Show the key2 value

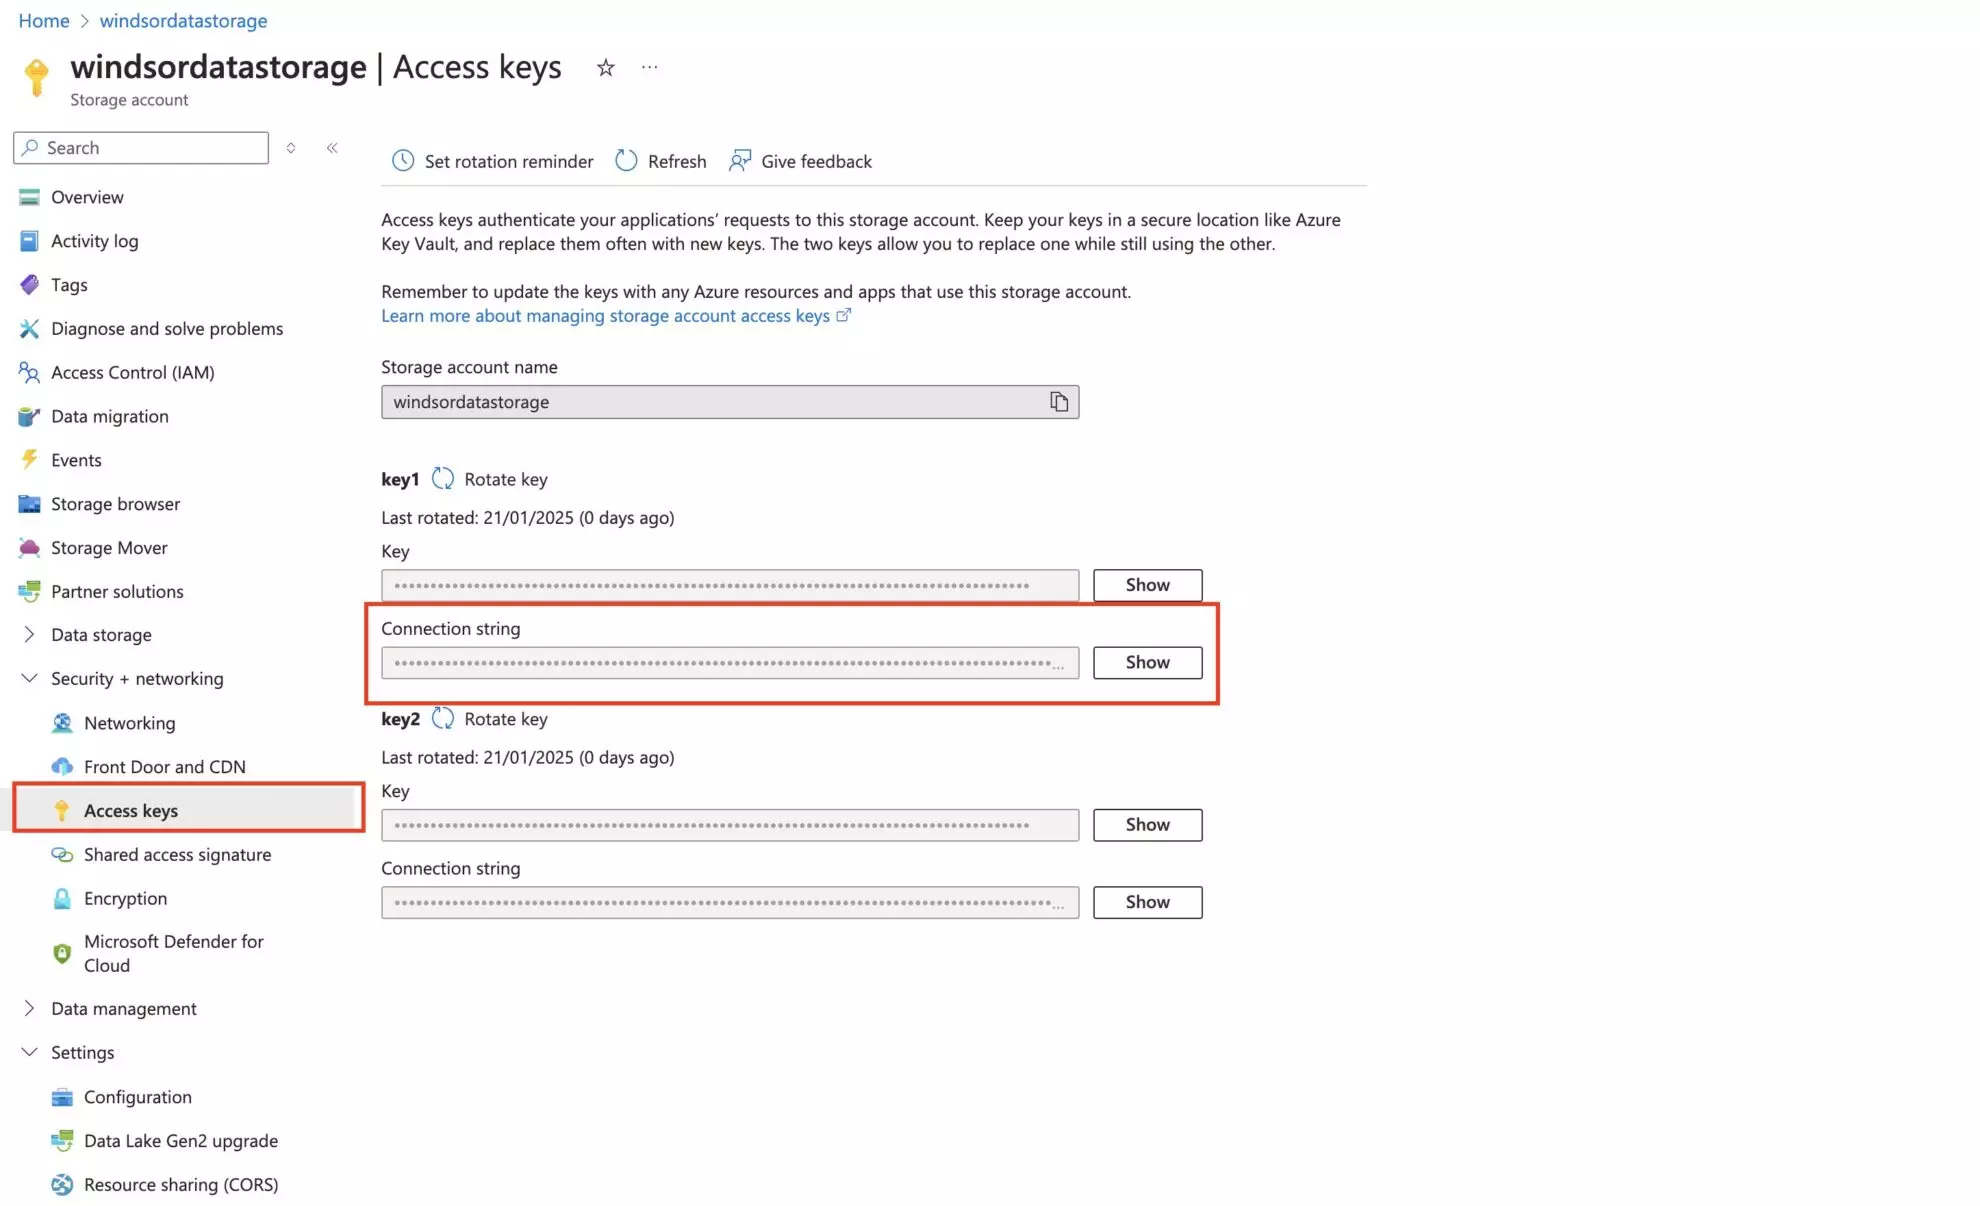coord(1146,824)
